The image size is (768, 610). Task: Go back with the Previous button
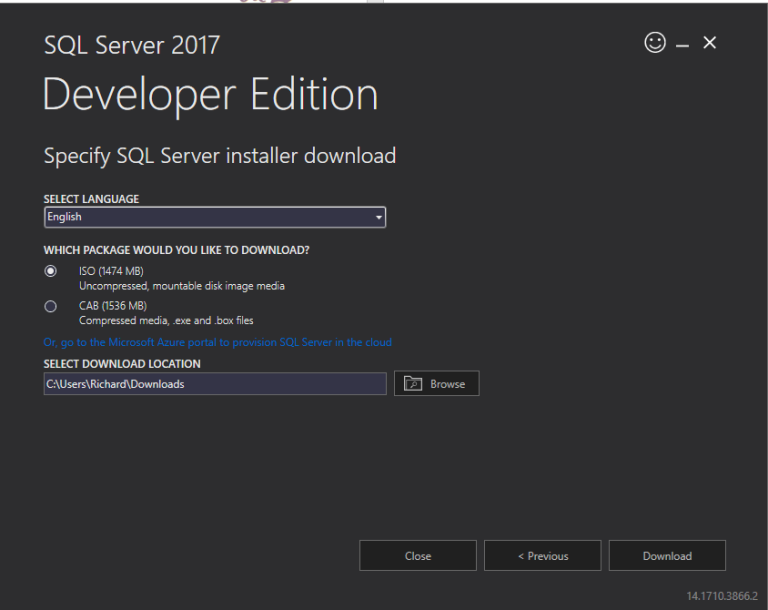coord(542,556)
